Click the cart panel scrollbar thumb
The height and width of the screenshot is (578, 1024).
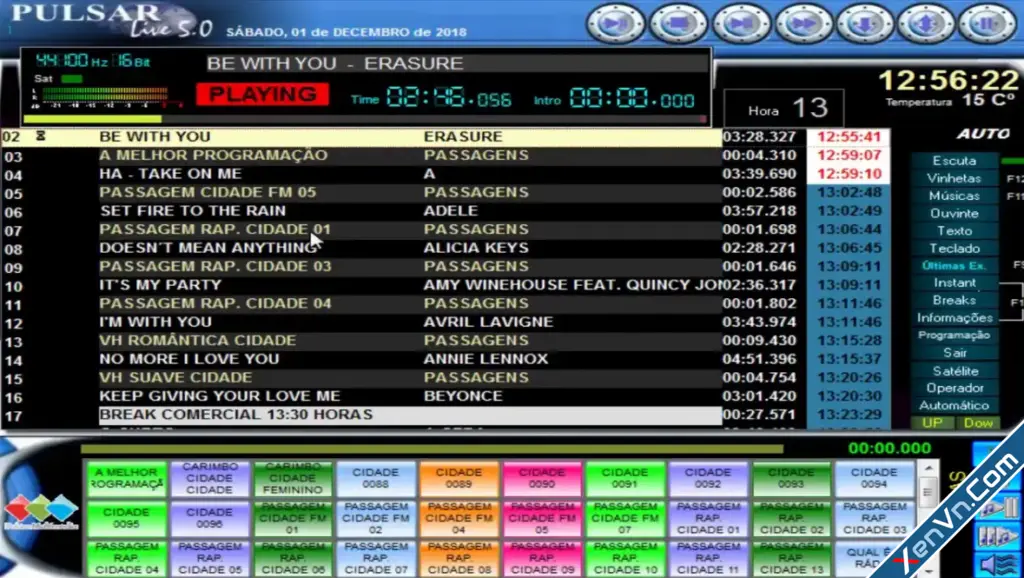click(x=927, y=492)
